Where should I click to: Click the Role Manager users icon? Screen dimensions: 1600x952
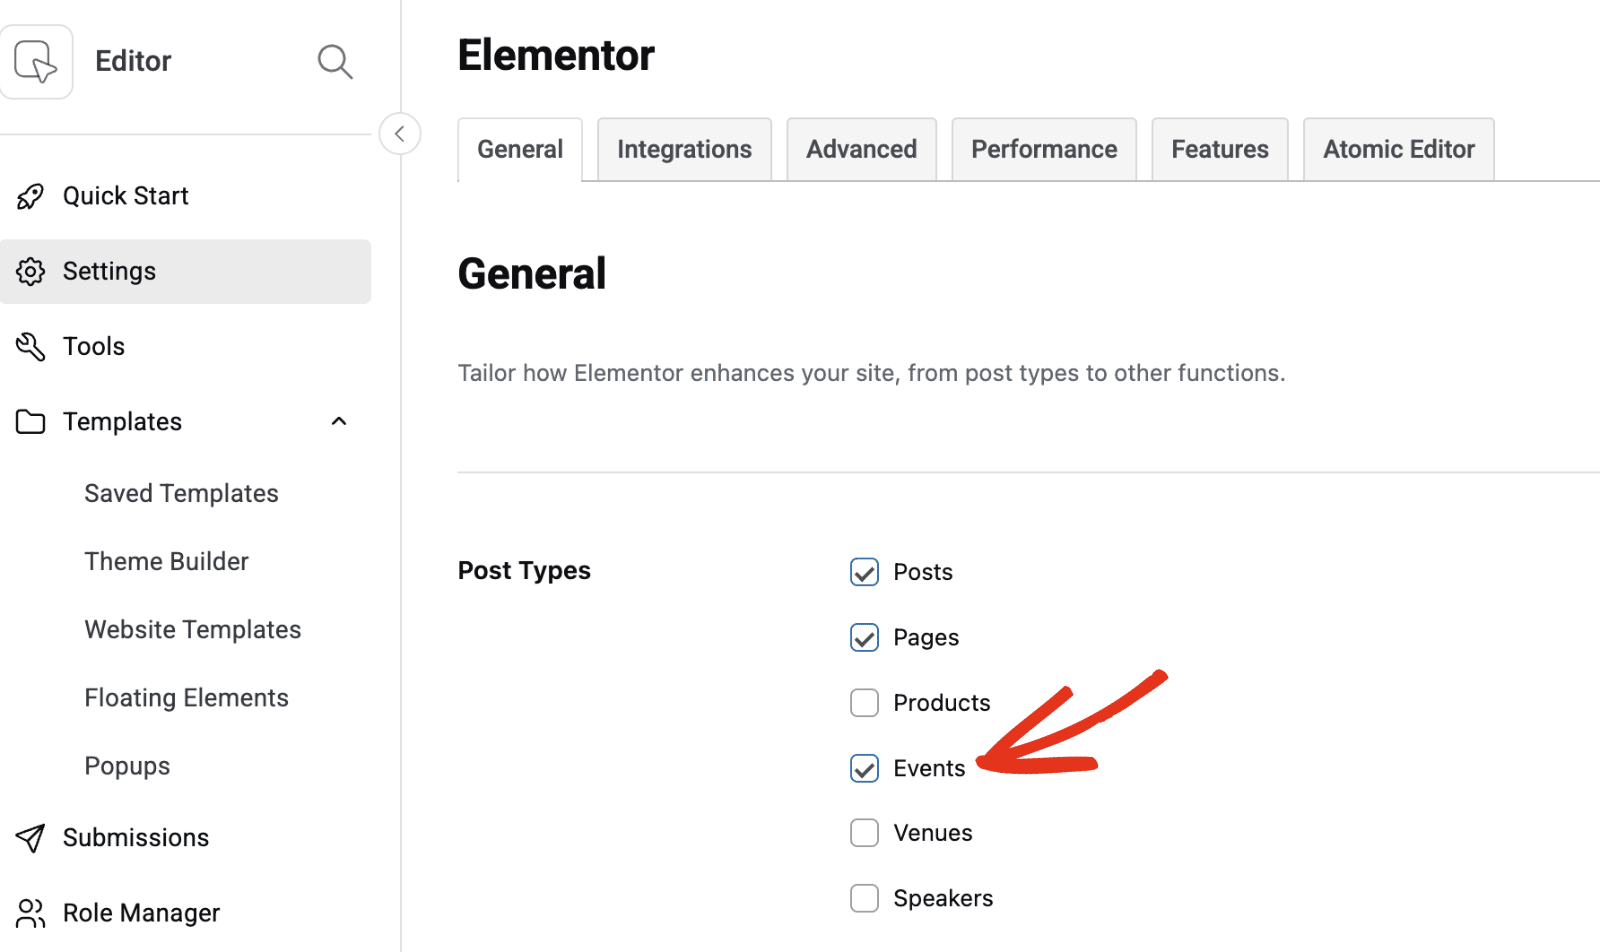30,913
